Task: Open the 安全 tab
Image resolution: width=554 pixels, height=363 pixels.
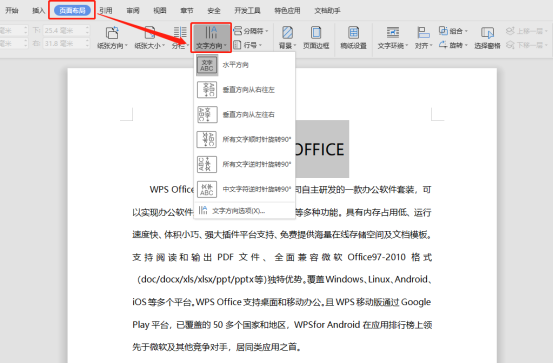Action: [x=214, y=11]
